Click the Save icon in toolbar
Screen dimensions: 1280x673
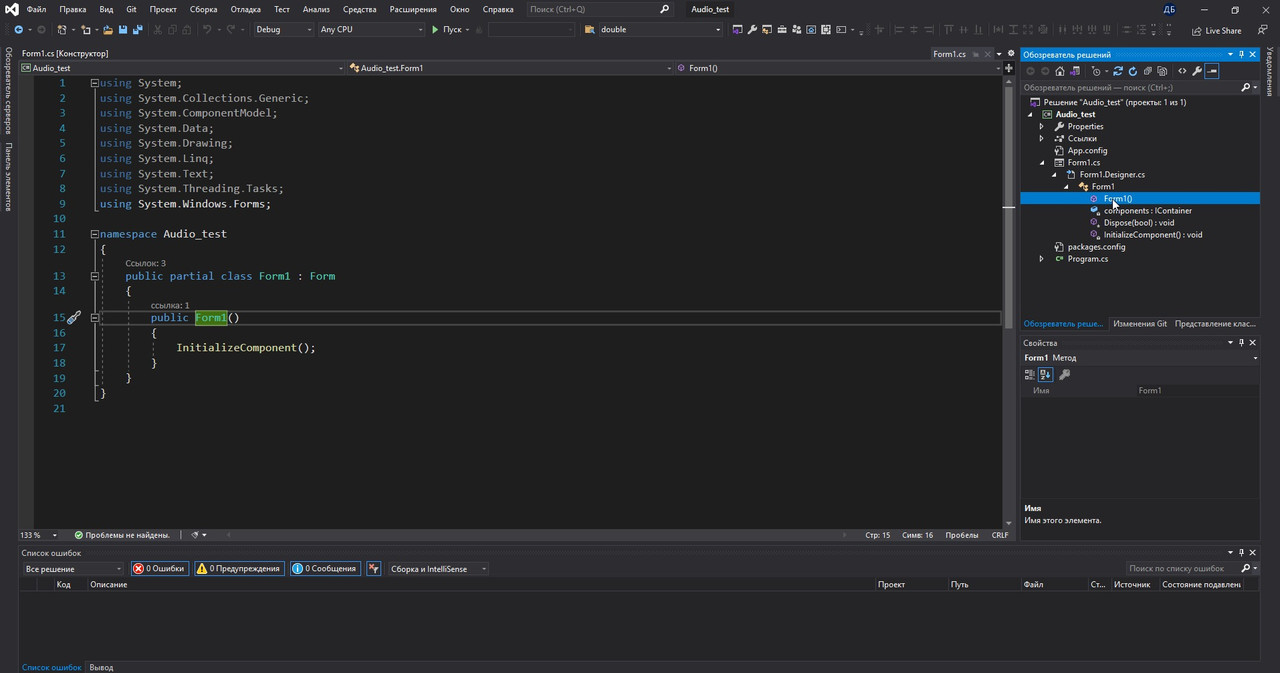(122, 29)
